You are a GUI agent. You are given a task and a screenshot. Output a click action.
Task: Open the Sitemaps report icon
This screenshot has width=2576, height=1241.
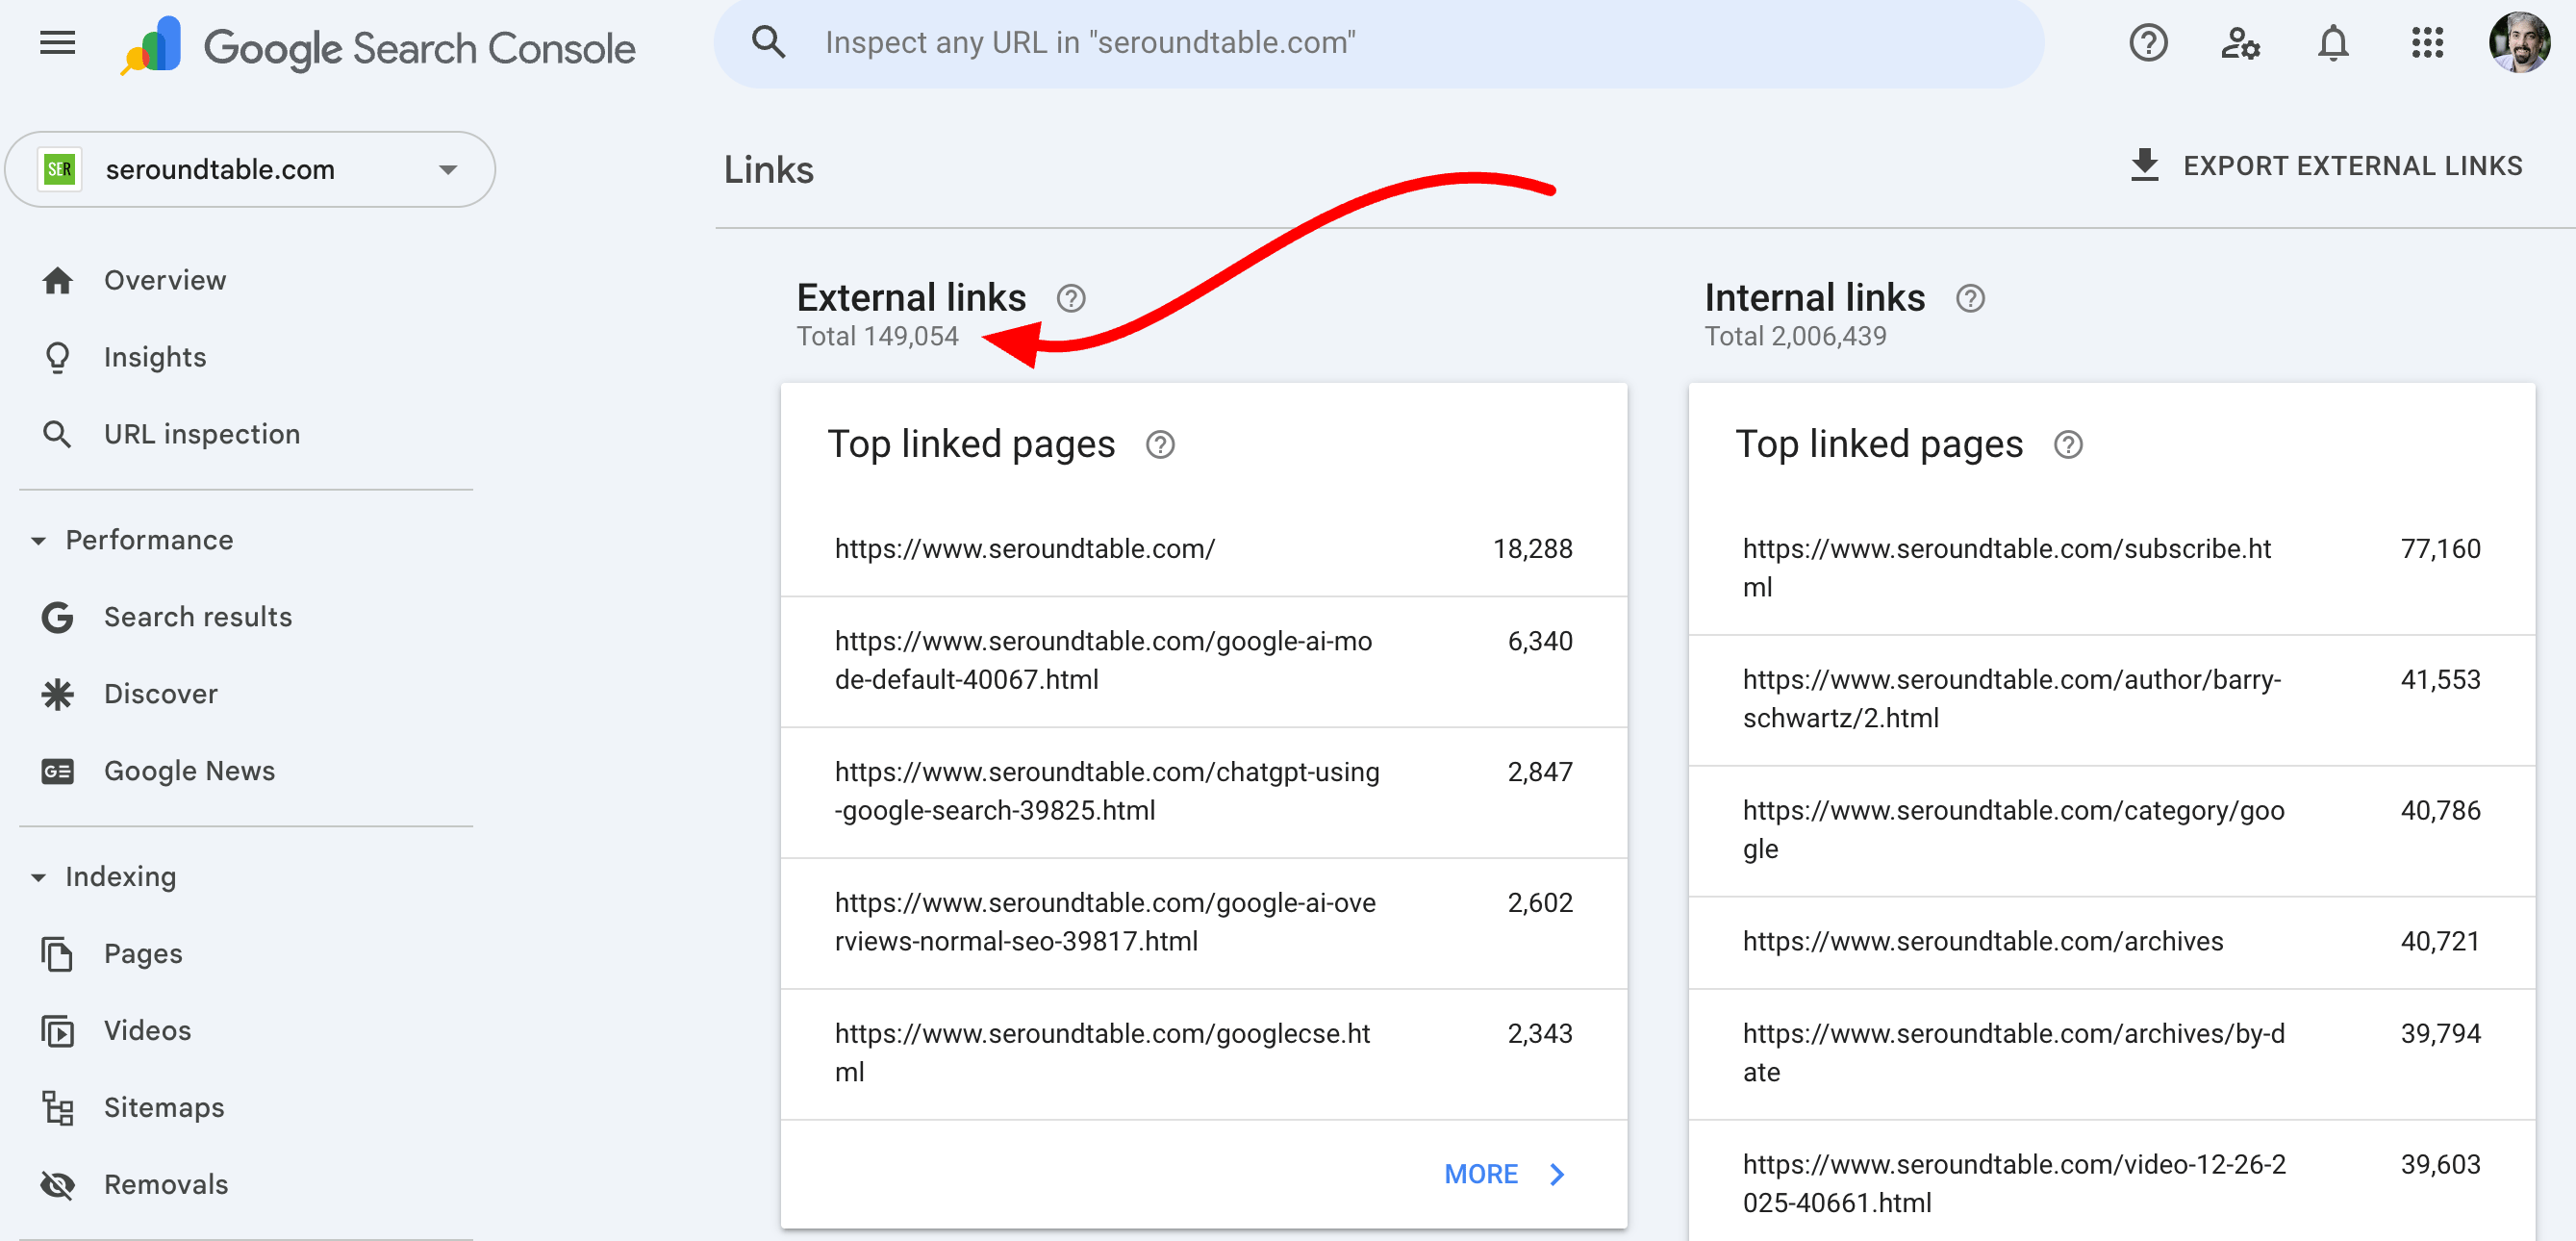click(x=57, y=1107)
